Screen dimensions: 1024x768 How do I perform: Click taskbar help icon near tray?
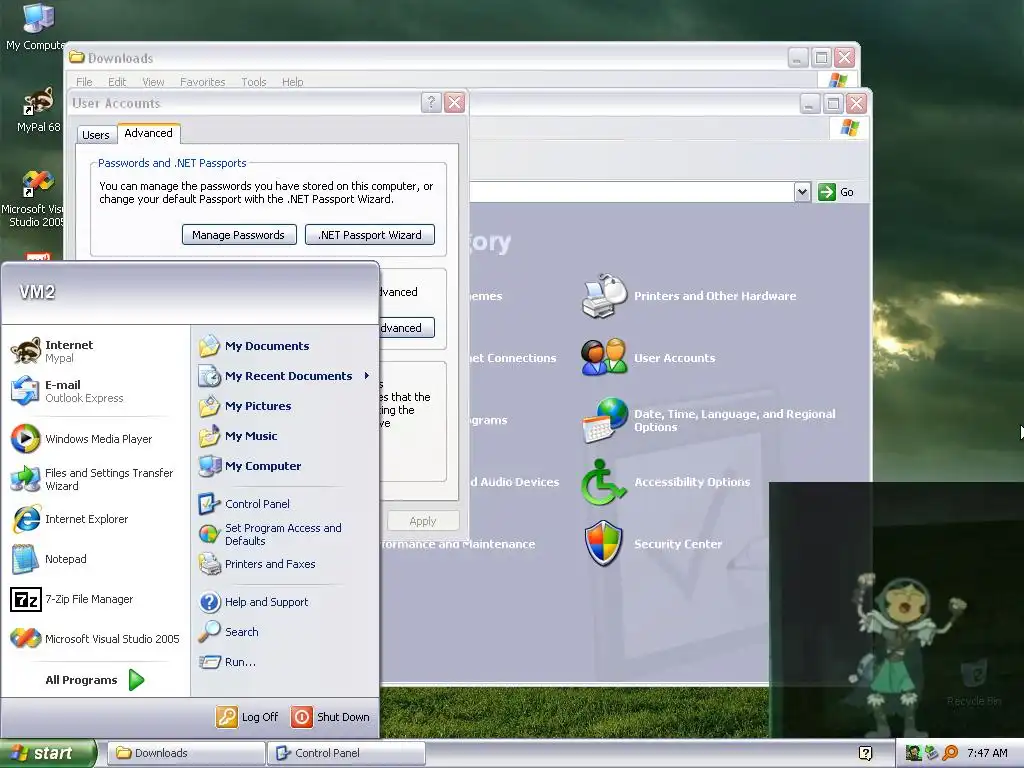[x=865, y=753]
